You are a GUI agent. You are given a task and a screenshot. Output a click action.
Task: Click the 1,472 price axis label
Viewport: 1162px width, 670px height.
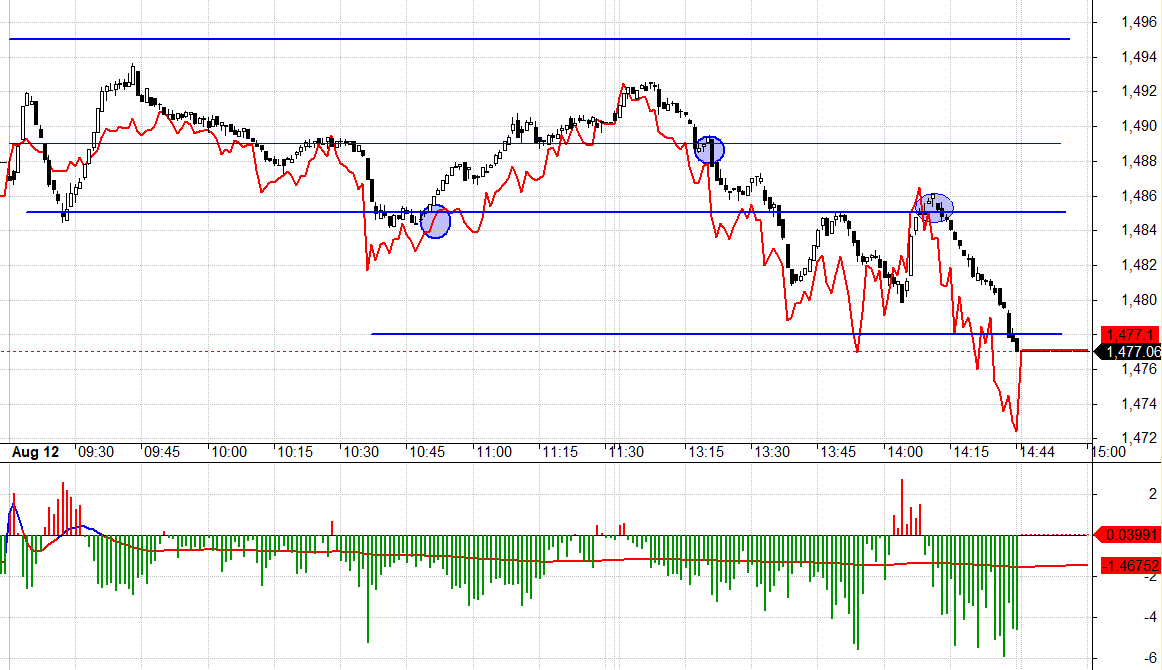1138,438
